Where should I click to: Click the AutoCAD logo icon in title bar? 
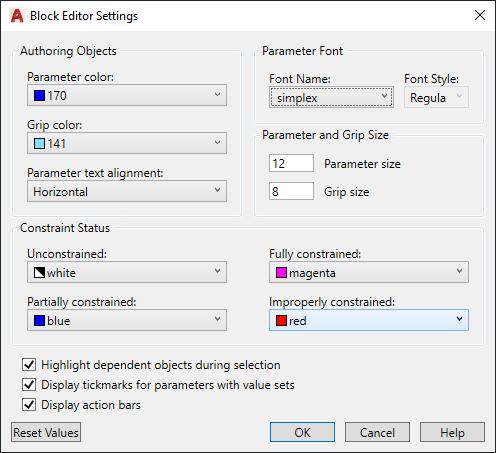pyautogui.click(x=17, y=16)
